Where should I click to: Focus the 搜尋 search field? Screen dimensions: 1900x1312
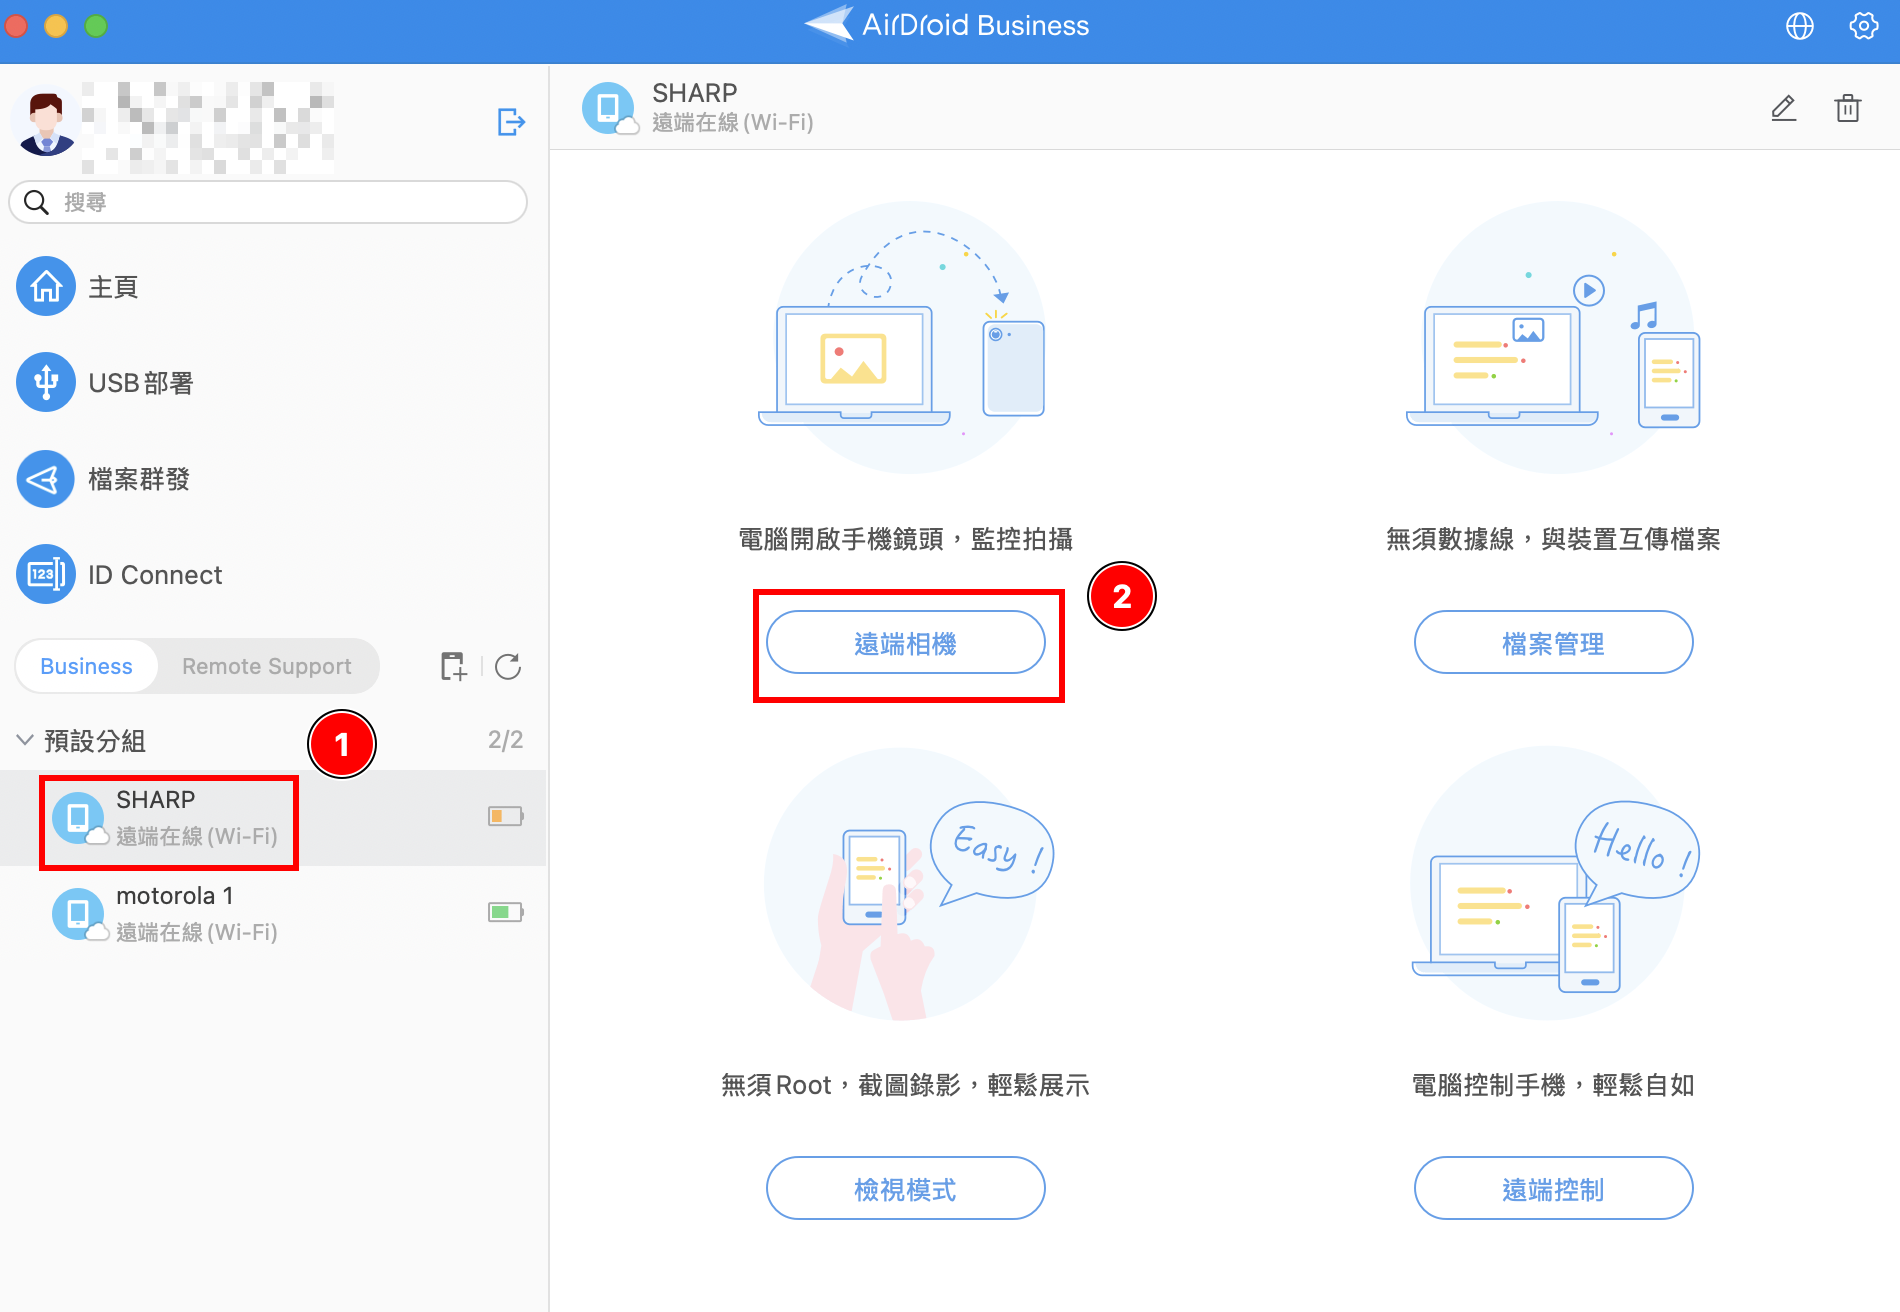tap(268, 202)
